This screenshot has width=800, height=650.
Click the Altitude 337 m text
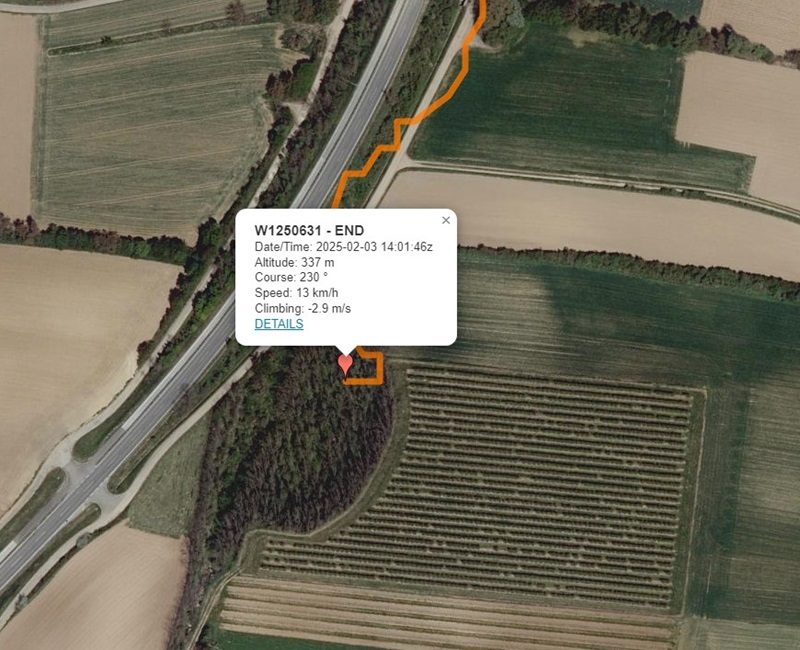pyautogui.click(x=294, y=262)
